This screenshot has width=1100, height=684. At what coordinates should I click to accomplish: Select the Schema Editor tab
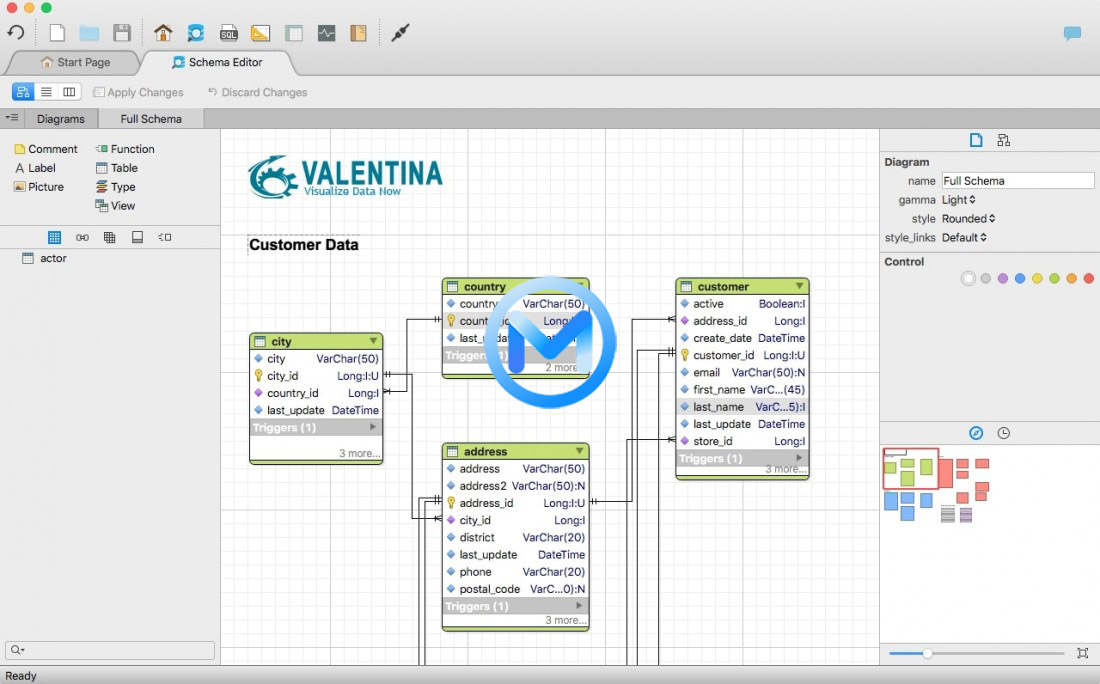tap(217, 62)
